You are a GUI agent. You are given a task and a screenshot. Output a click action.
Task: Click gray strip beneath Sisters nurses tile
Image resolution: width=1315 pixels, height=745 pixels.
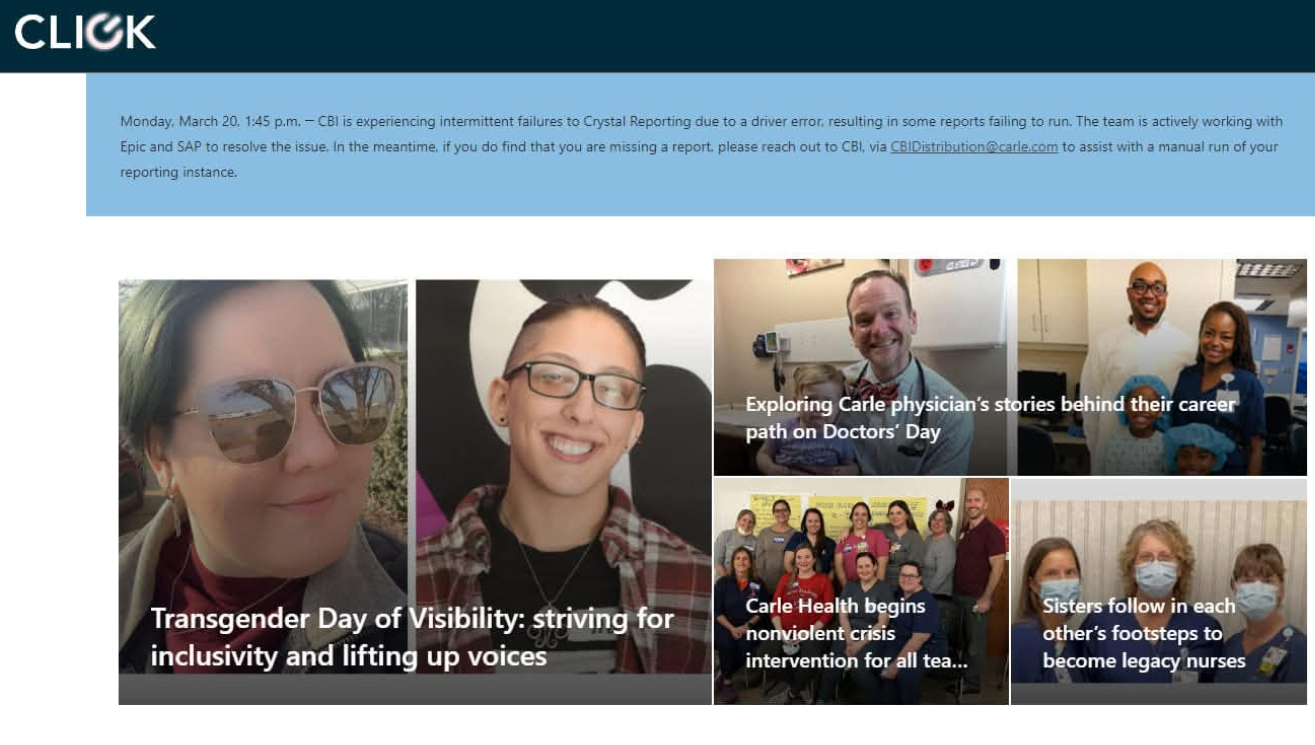coord(1159,694)
